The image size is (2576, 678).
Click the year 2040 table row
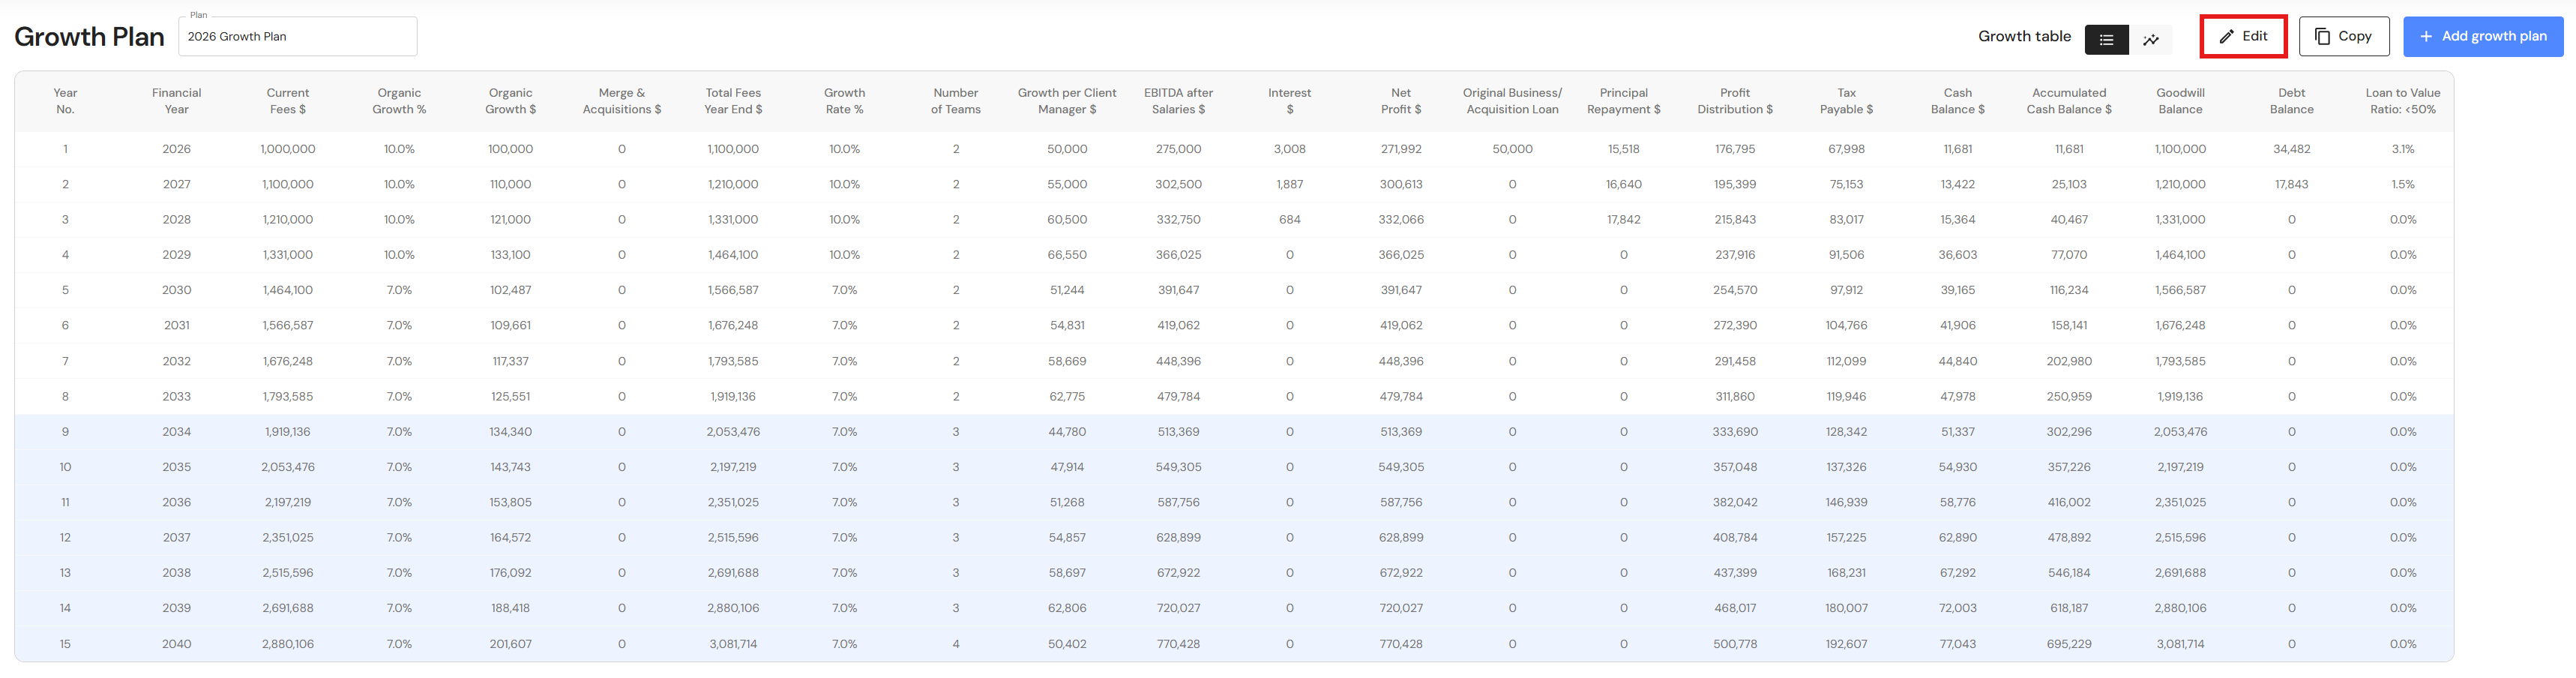(176, 644)
